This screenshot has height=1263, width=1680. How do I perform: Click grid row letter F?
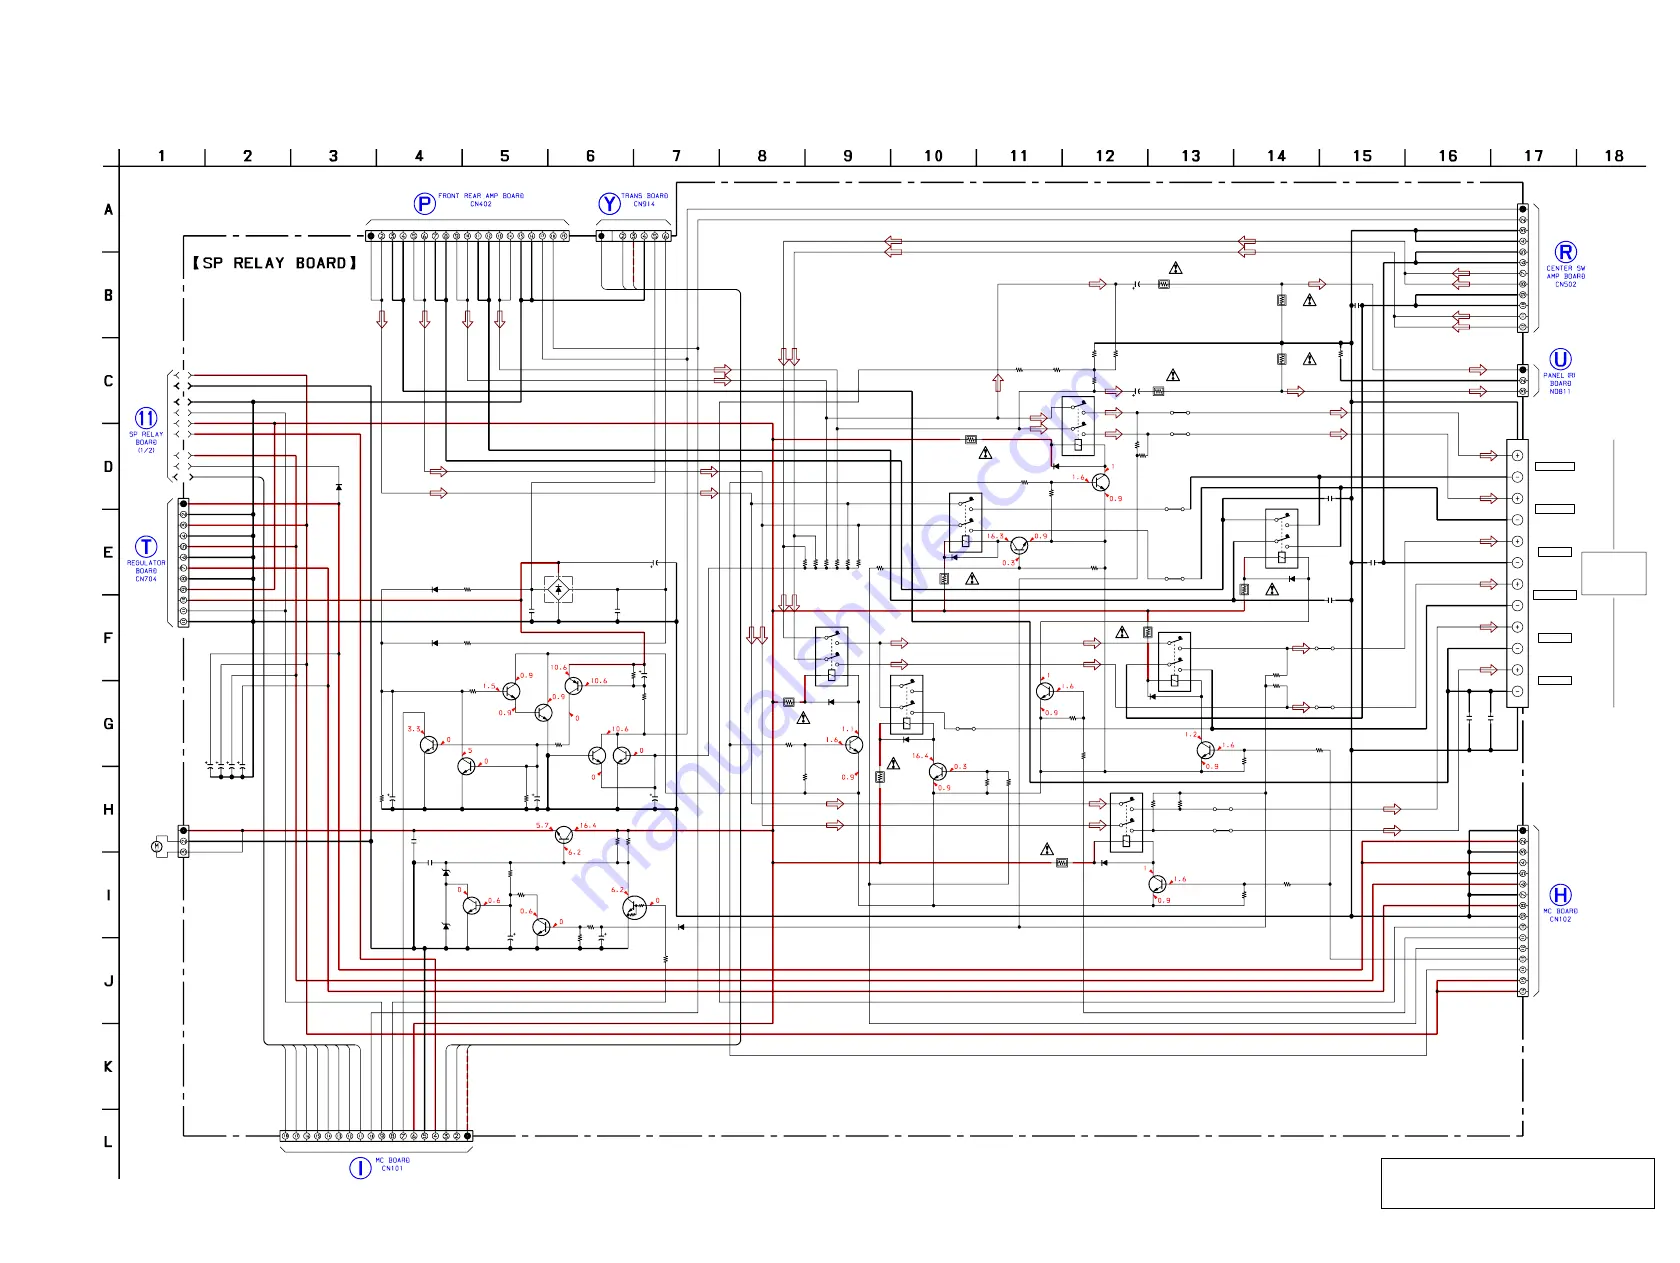[x=109, y=638]
